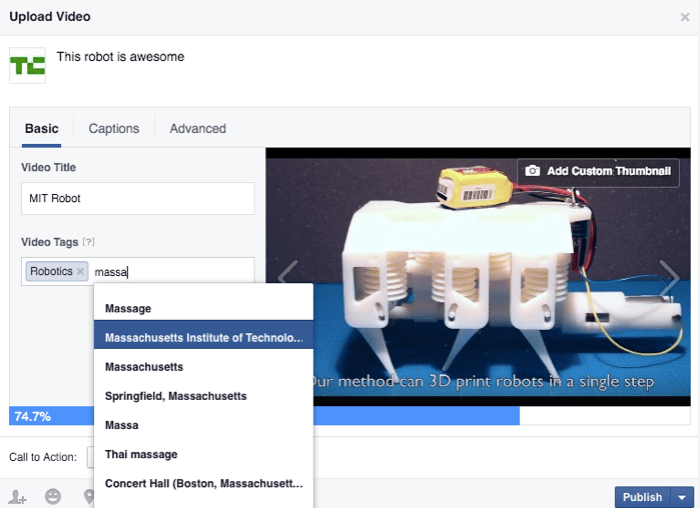700x508 pixels.
Task: Click the location pin icon
Action: tap(88, 496)
